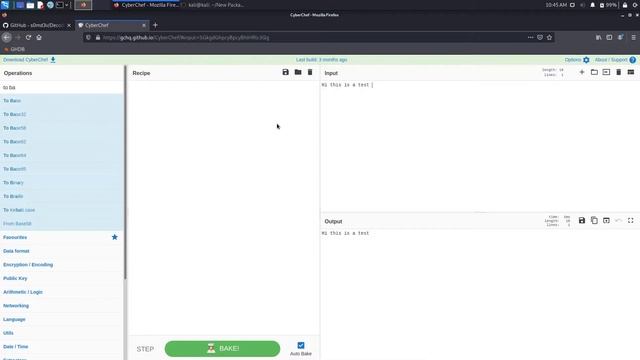The width and height of the screenshot is (640, 360).
Task: Select To Base64 operation in results
Action: pos(62,156)
